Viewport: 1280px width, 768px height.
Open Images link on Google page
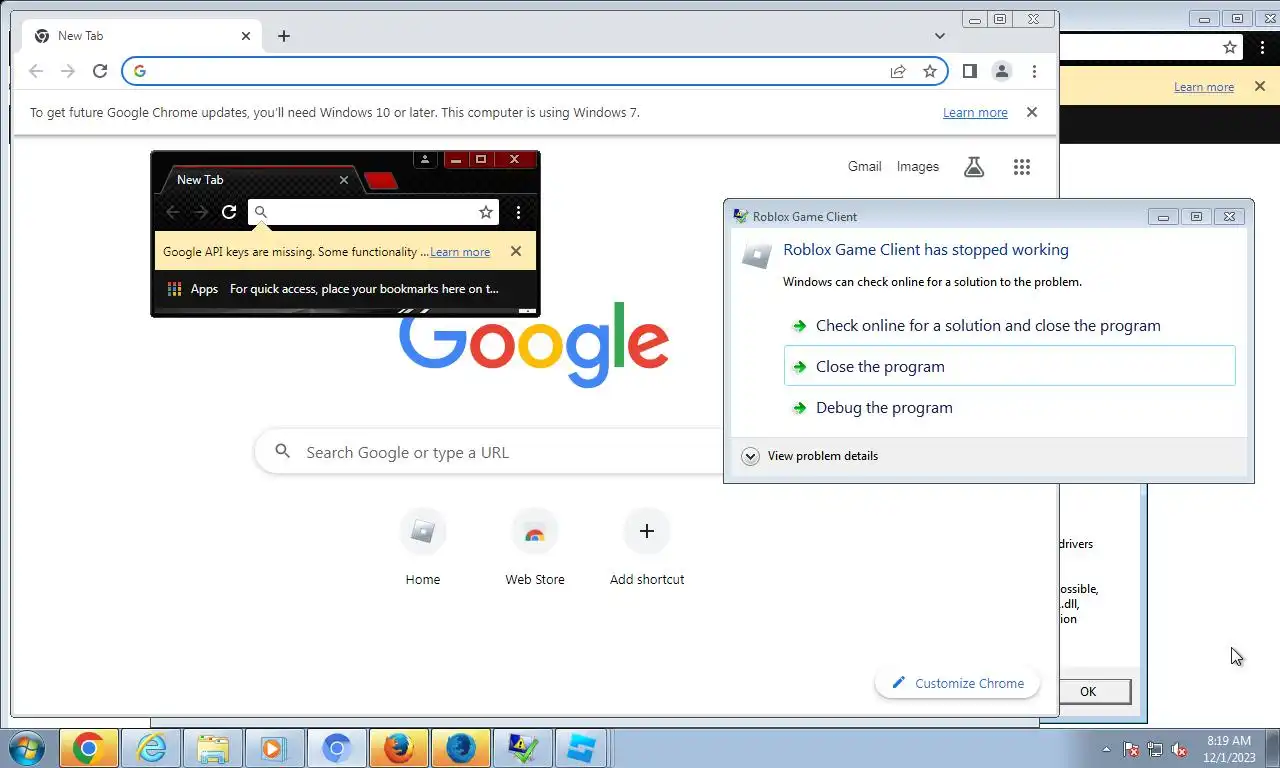[918, 167]
